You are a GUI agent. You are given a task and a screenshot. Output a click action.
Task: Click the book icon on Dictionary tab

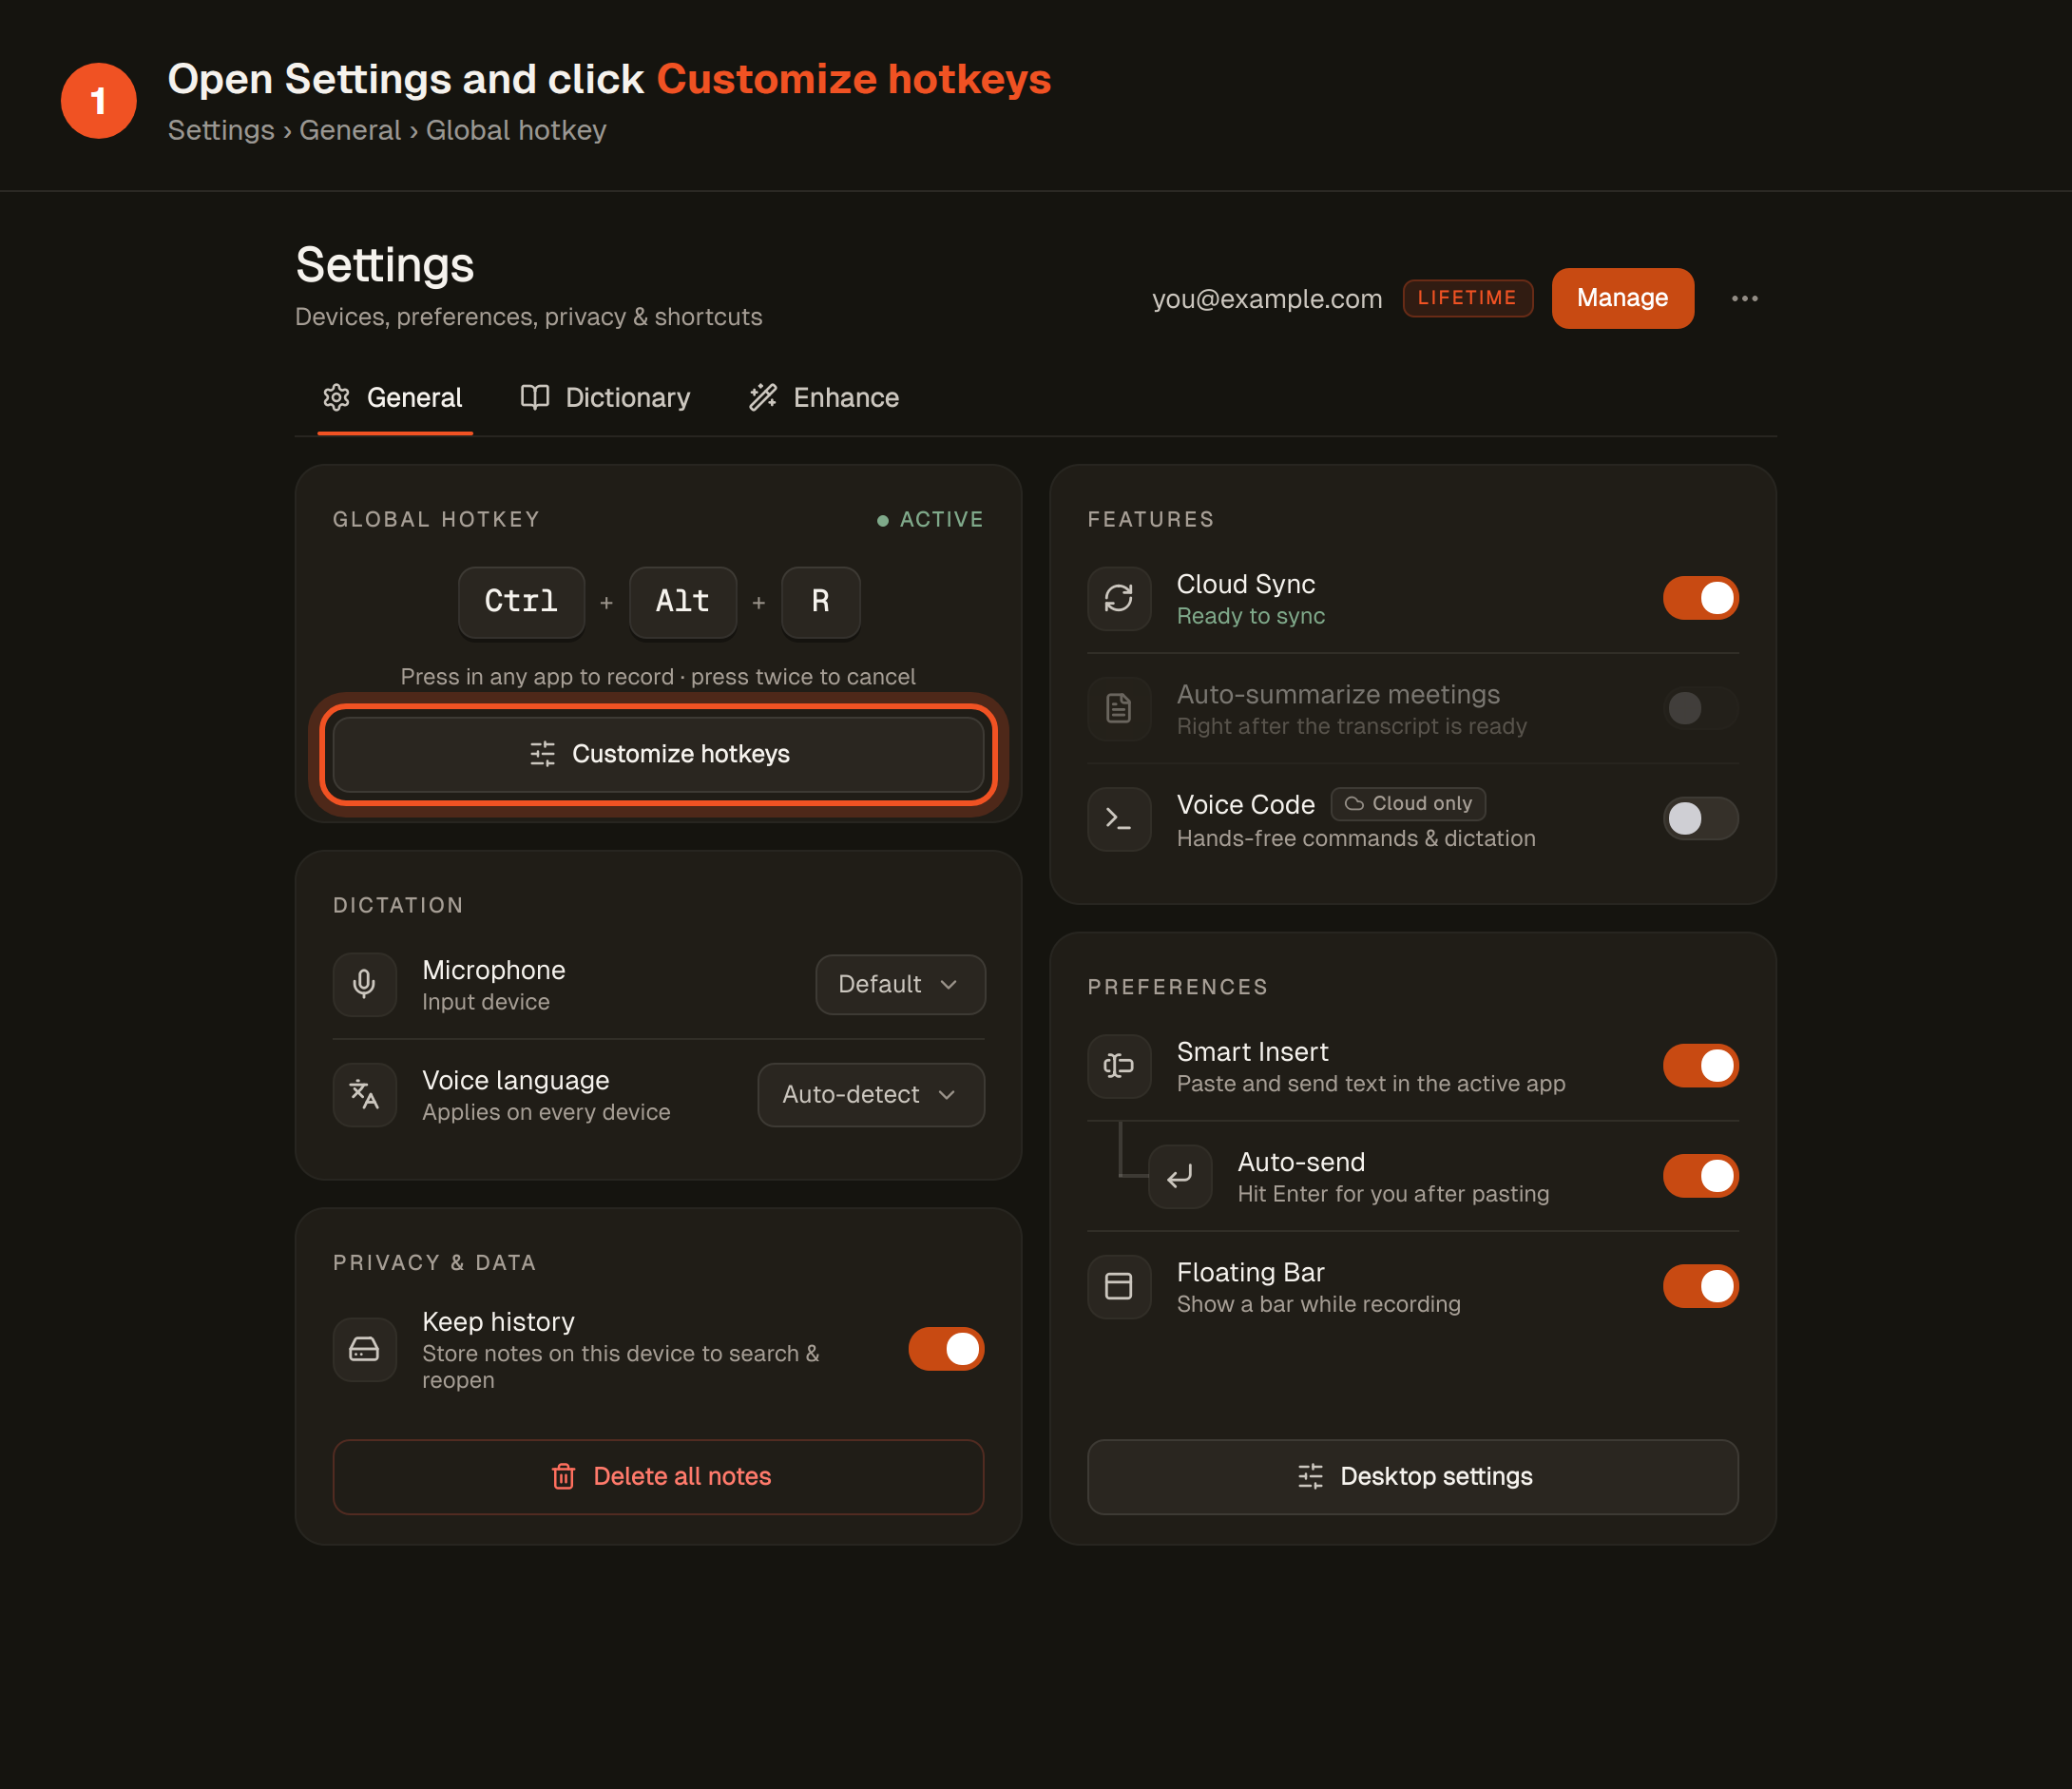pos(535,397)
